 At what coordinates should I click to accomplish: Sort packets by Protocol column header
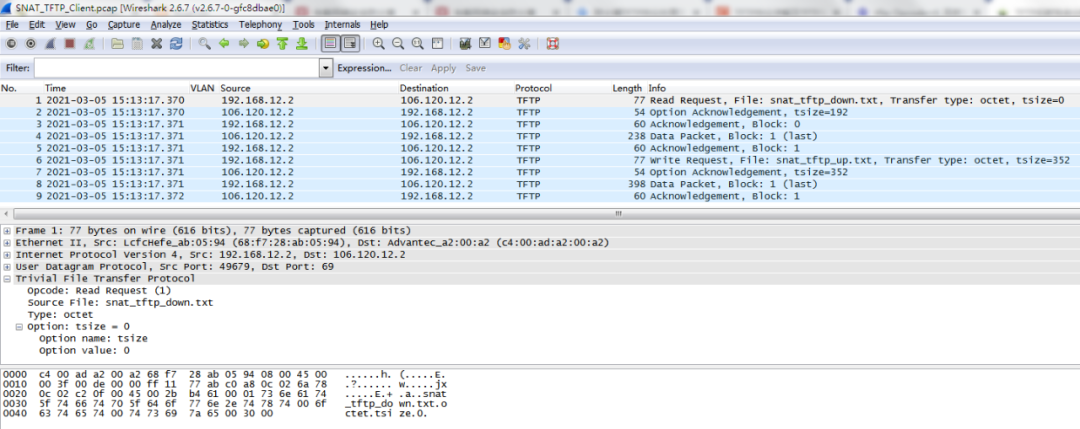point(534,88)
